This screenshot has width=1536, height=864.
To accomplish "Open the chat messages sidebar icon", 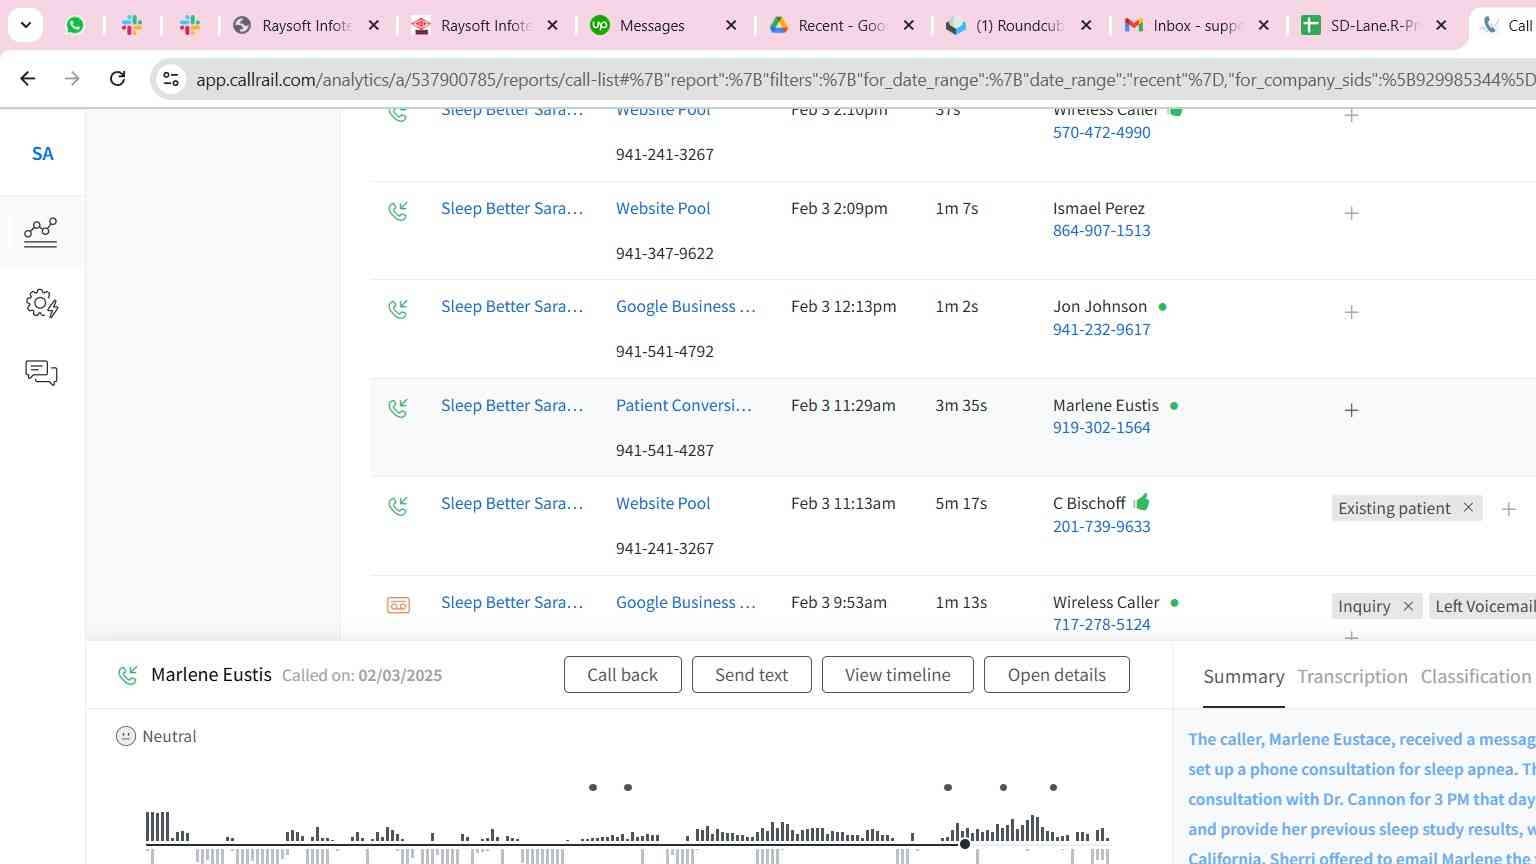I will coord(41,373).
